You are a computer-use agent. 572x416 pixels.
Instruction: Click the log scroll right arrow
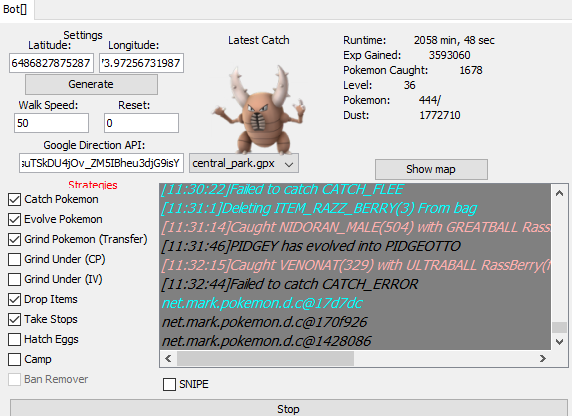543,358
